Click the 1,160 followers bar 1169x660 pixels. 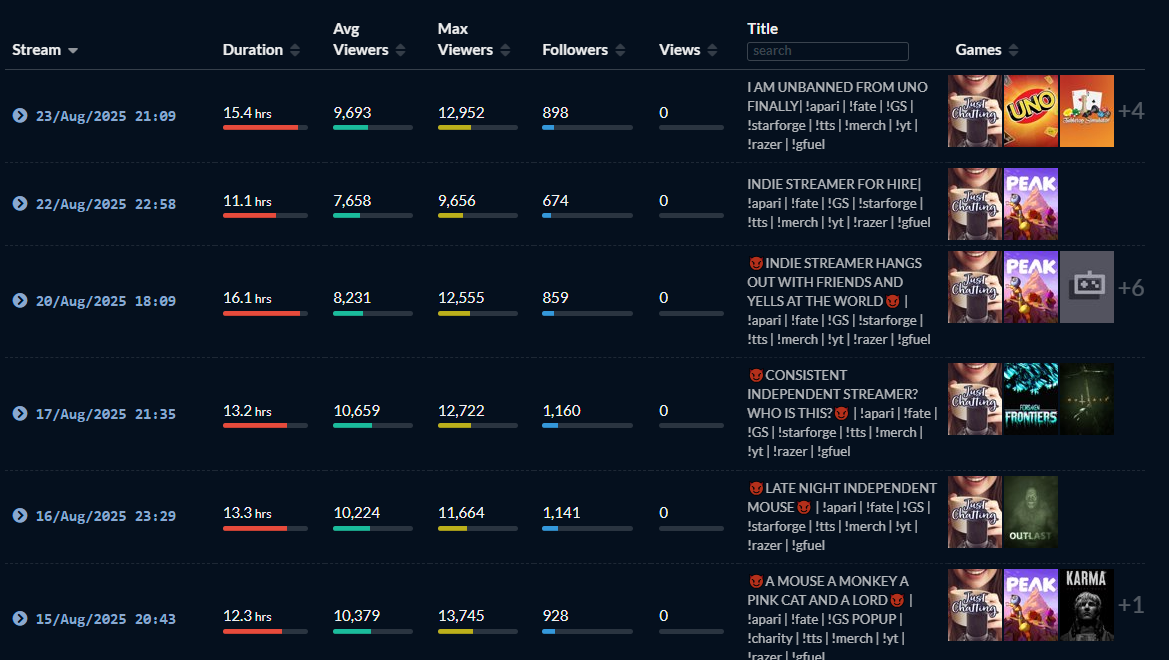[x=587, y=425]
